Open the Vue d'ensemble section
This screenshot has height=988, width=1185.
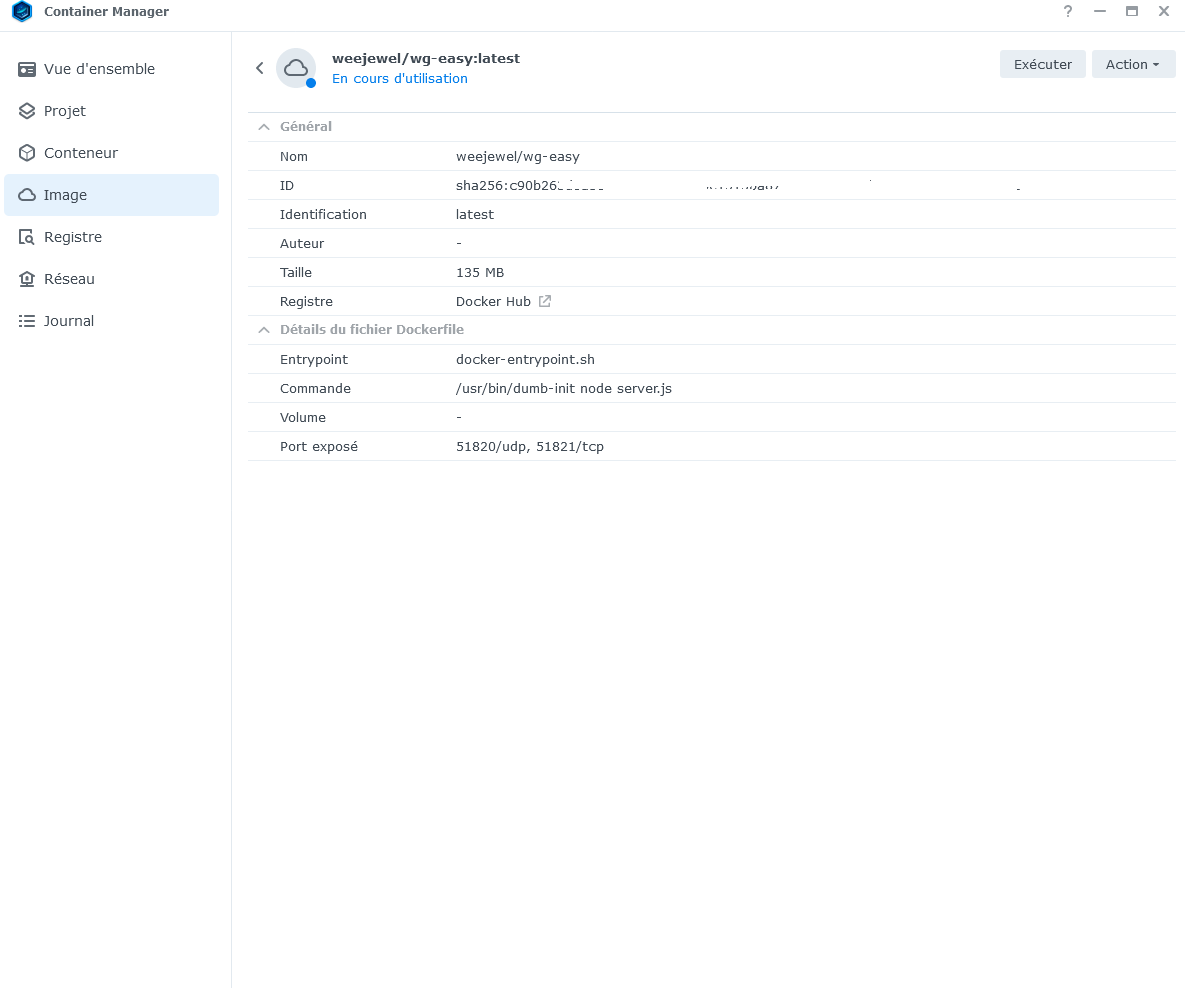pos(112,70)
